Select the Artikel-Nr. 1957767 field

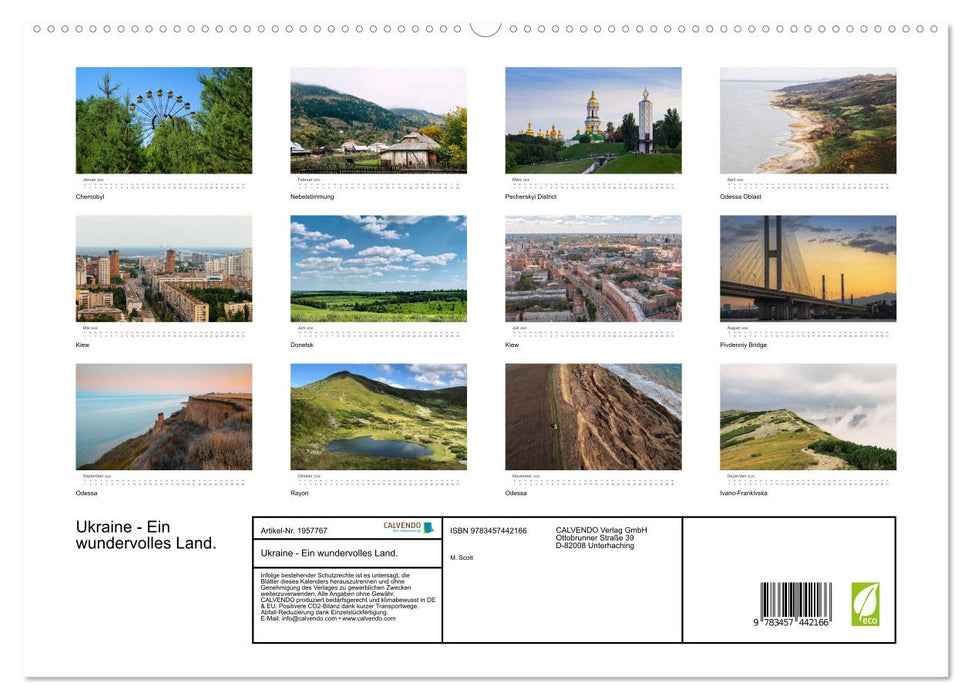(294, 529)
